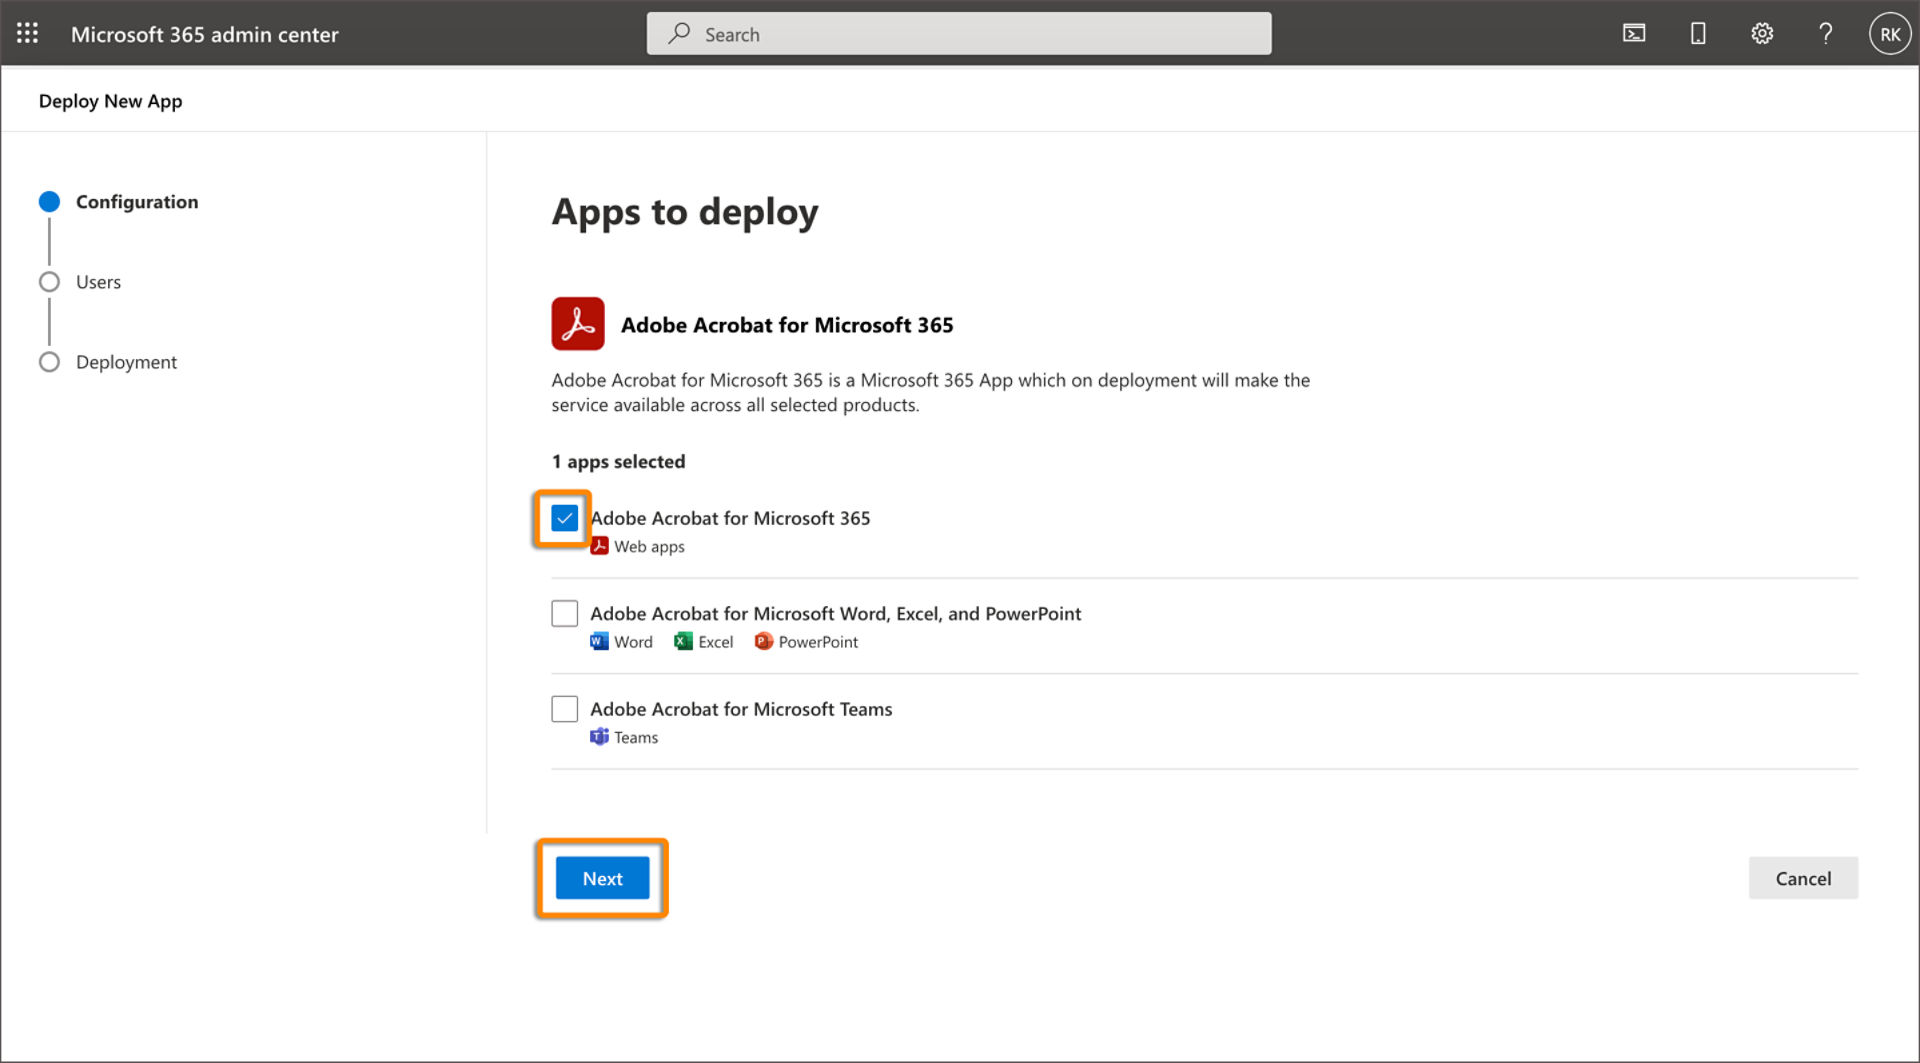Screen dimensions: 1920x1063
Task: Click the 'Word' label under second app
Action: [633, 641]
